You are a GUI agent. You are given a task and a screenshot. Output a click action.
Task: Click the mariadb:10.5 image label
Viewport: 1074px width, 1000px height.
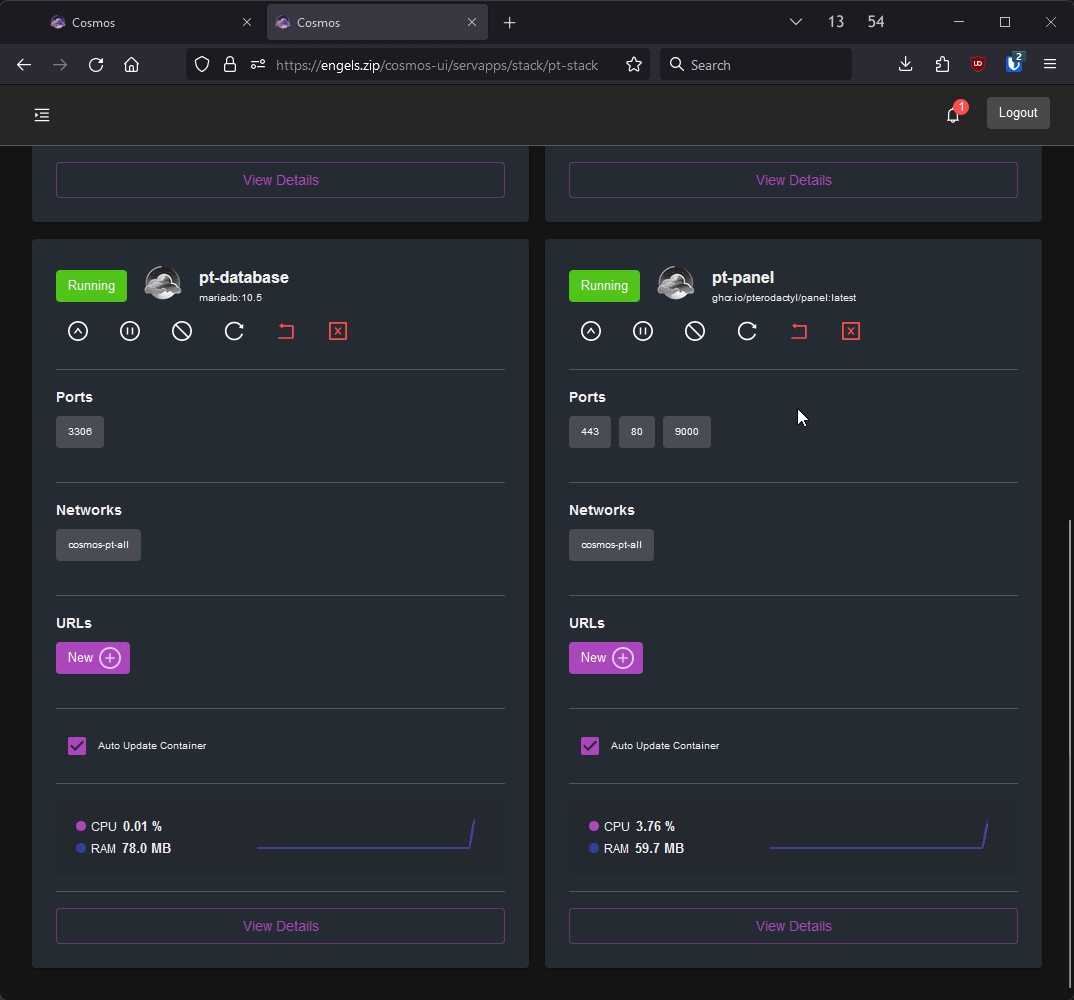[231, 298]
